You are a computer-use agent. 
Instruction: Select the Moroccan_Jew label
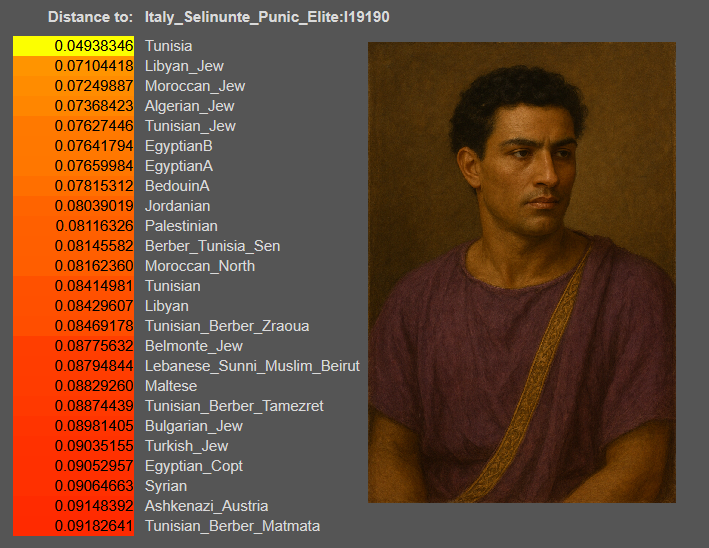point(195,86)
